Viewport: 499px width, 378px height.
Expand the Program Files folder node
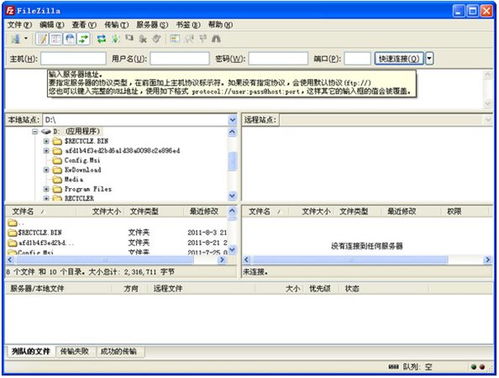click(x=46, y=189)
